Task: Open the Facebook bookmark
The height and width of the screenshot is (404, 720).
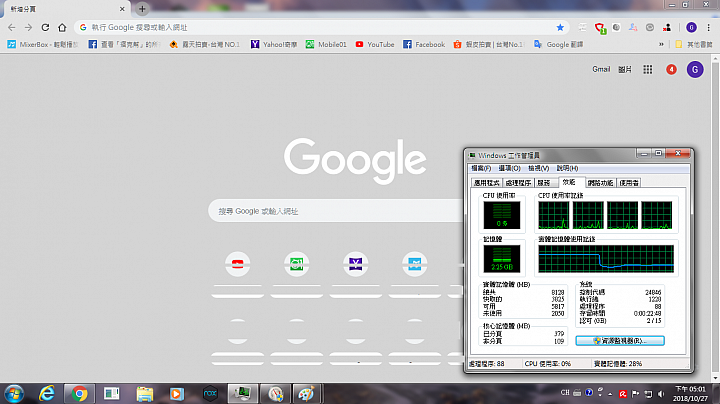Action: (x=424, y=45)
